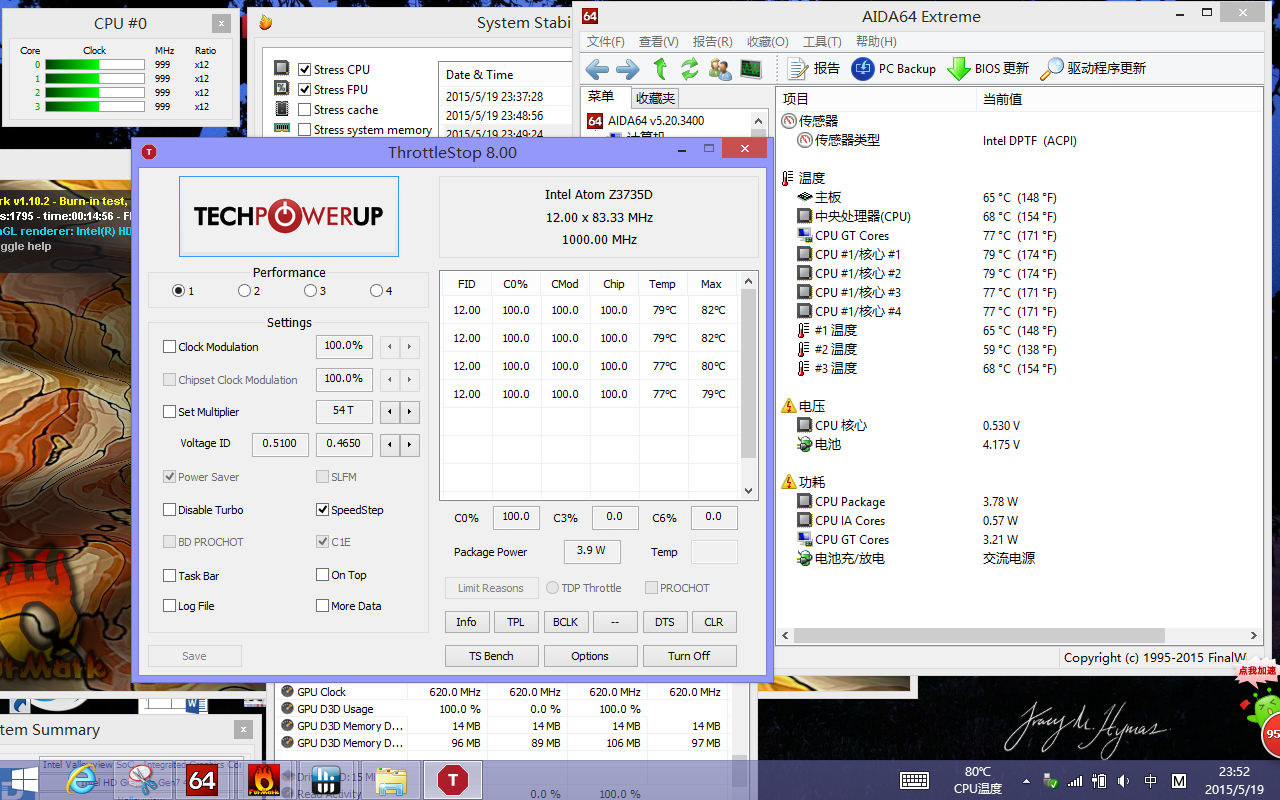
Task: Open the 查看(V) menu in AIDA64
Action: pos(659,42)
